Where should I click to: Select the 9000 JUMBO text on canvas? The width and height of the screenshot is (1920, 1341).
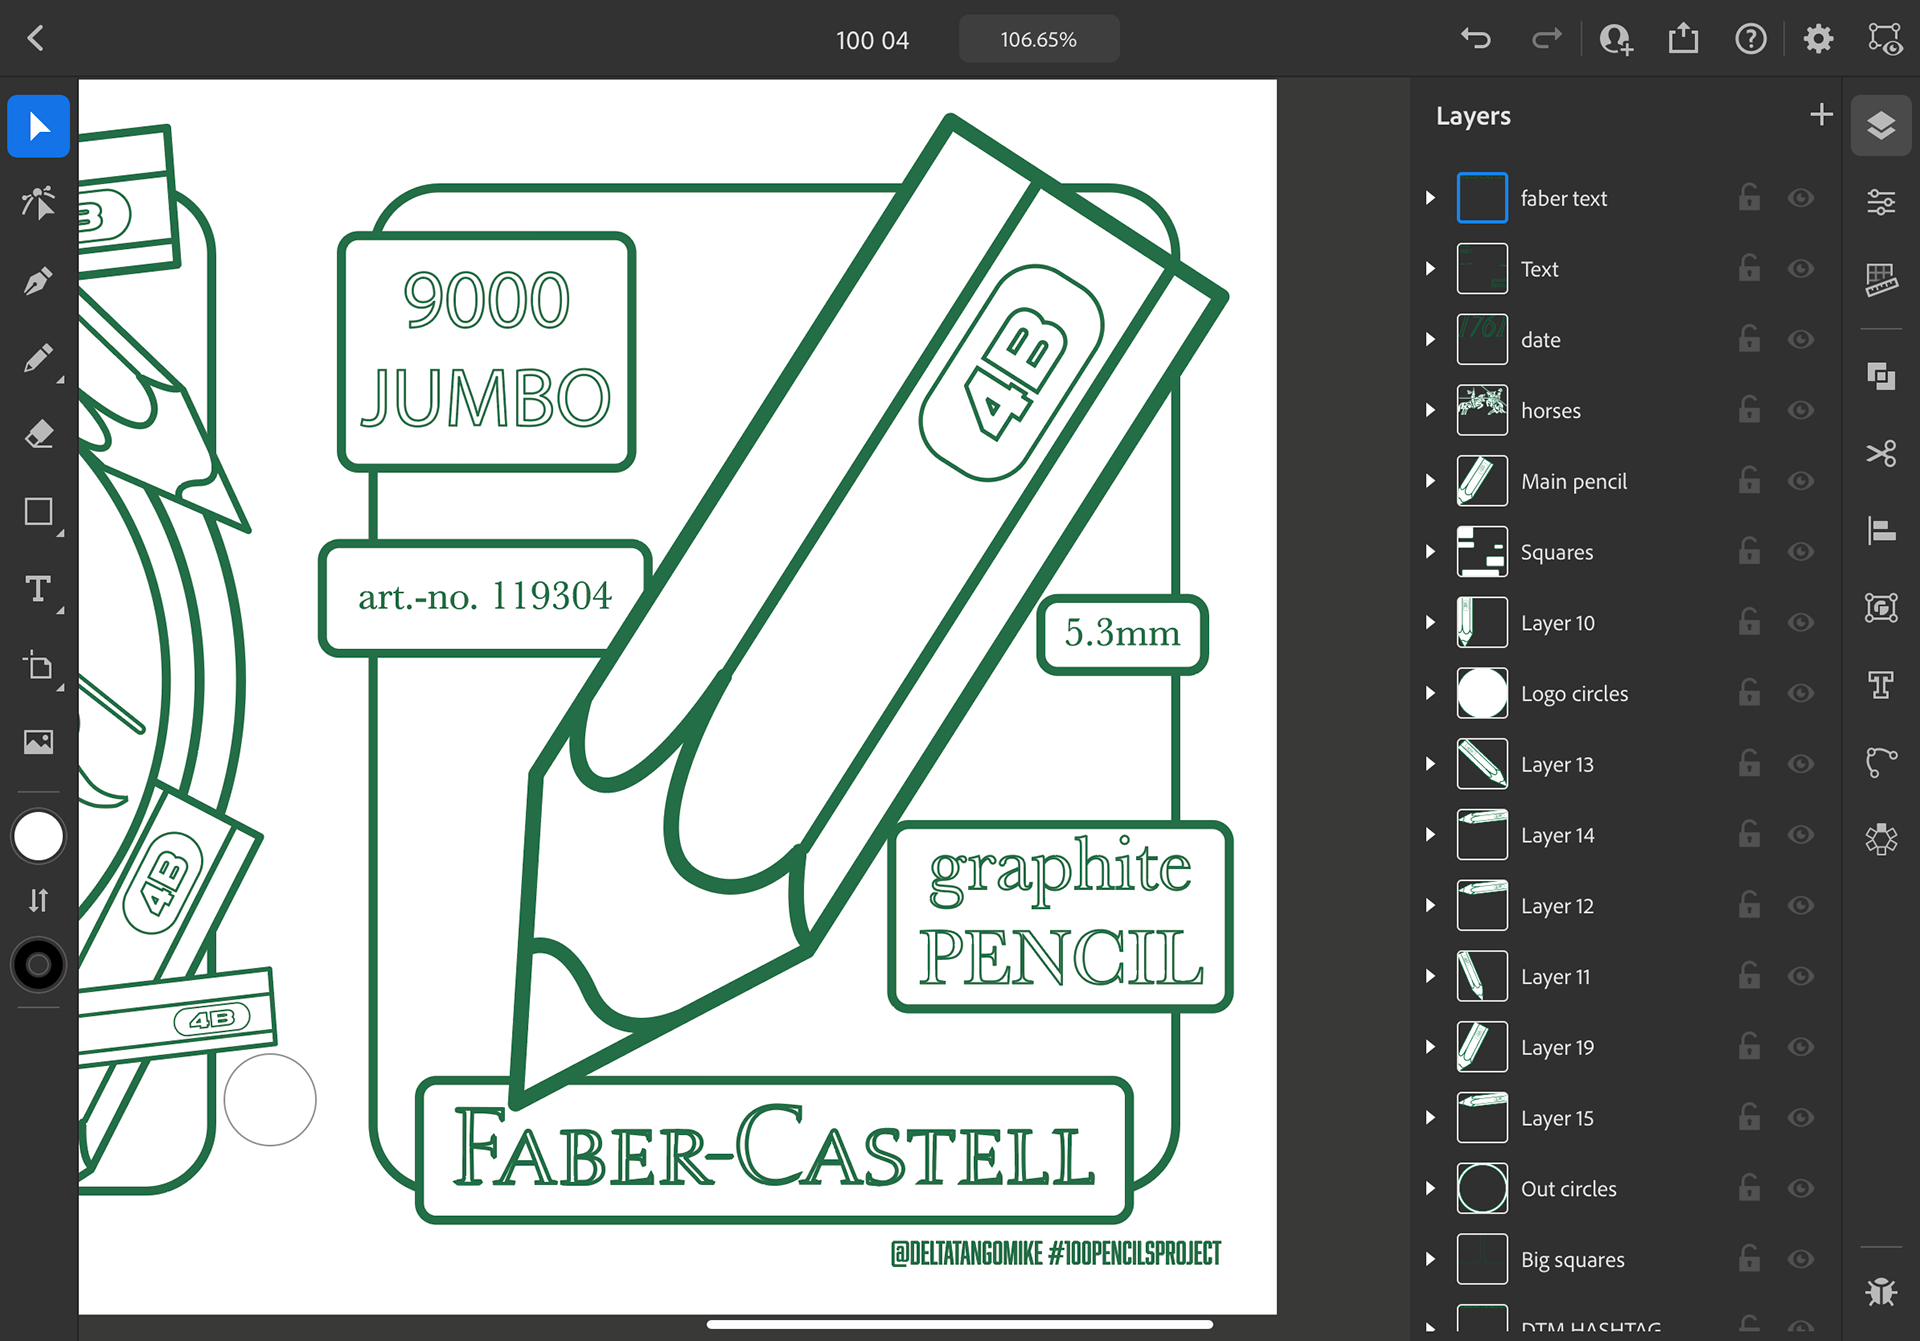[x=486, y=350]
